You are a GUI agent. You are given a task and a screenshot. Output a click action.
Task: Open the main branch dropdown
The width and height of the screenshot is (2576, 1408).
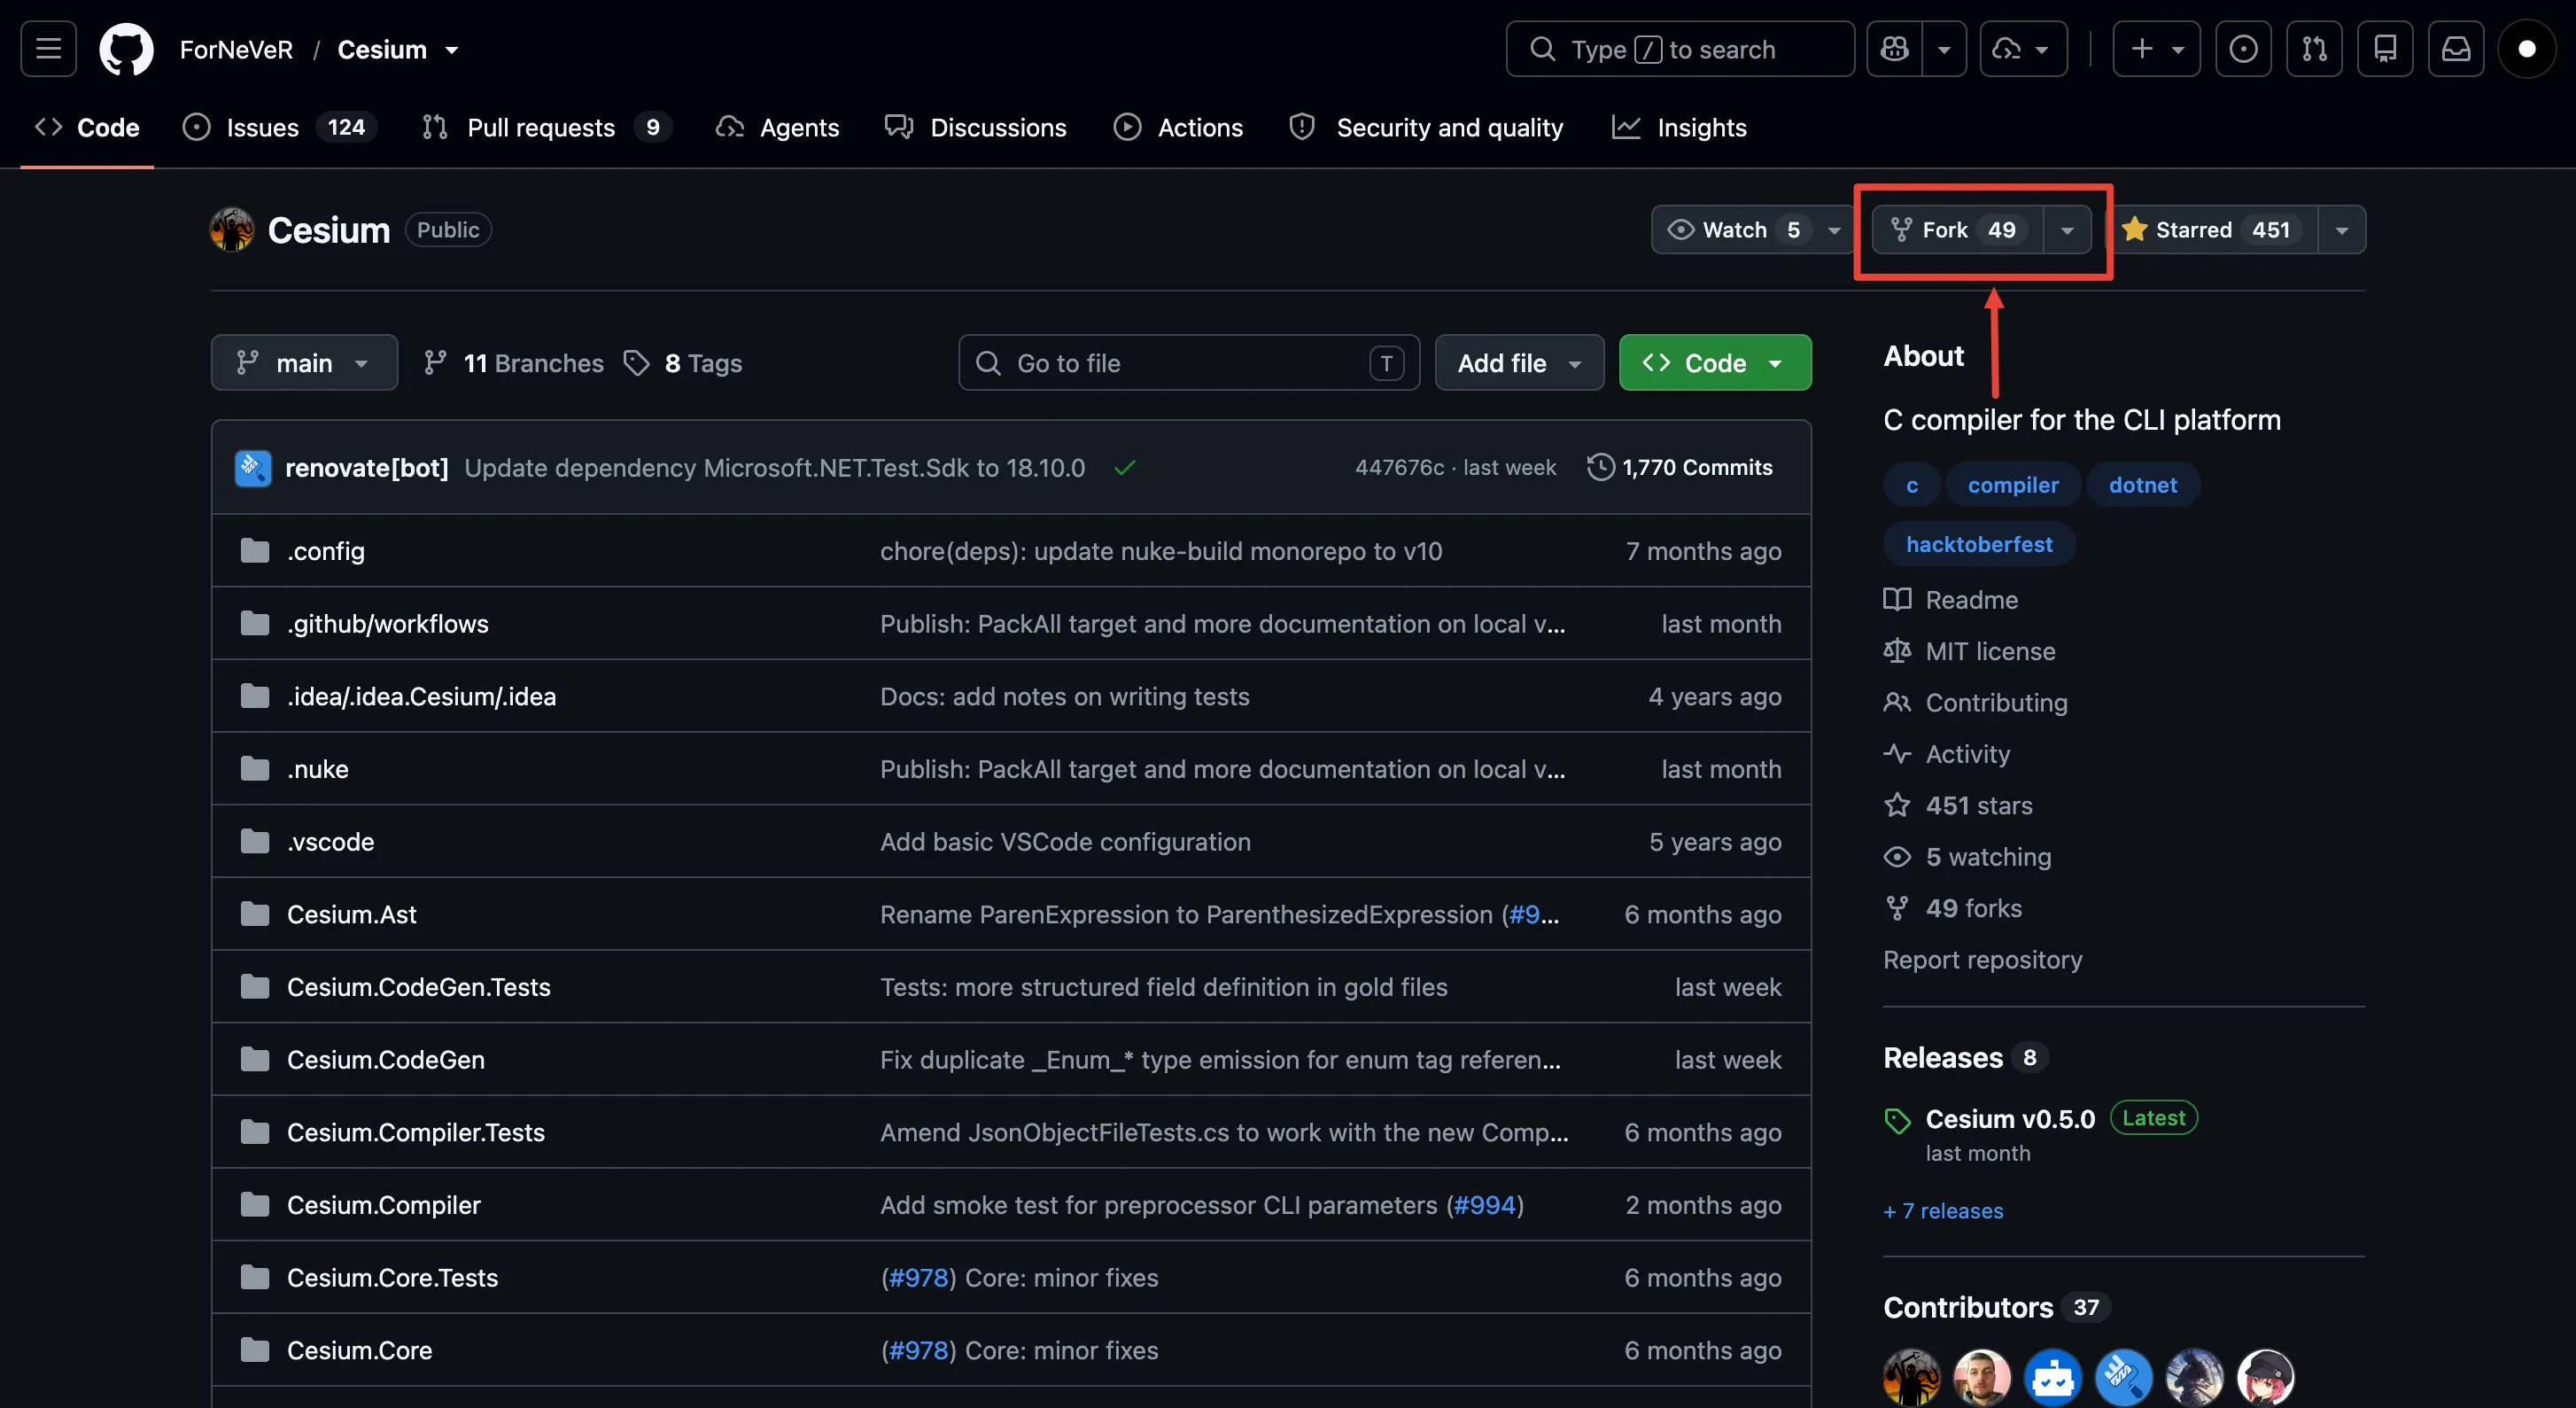(x=304, y=363)
